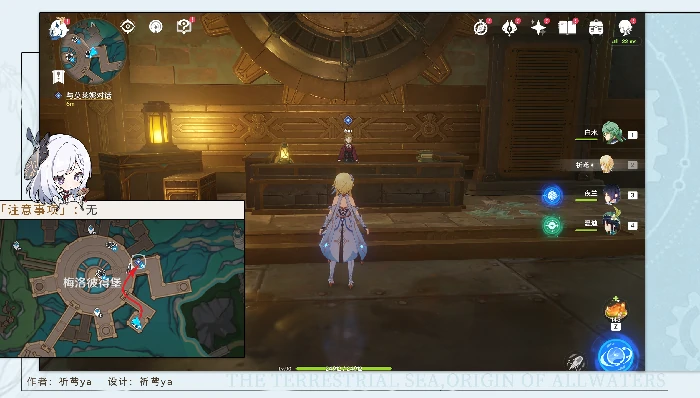Open the wish star icon
The image size is (700, 398).
click(x=538, y=28)
